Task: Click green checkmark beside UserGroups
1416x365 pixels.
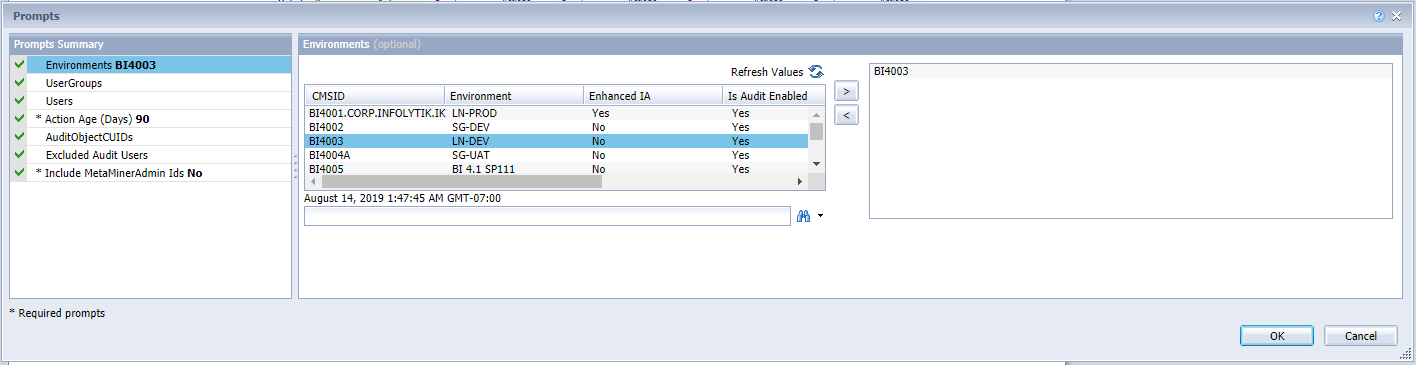Action: click(x=20, y=82)
